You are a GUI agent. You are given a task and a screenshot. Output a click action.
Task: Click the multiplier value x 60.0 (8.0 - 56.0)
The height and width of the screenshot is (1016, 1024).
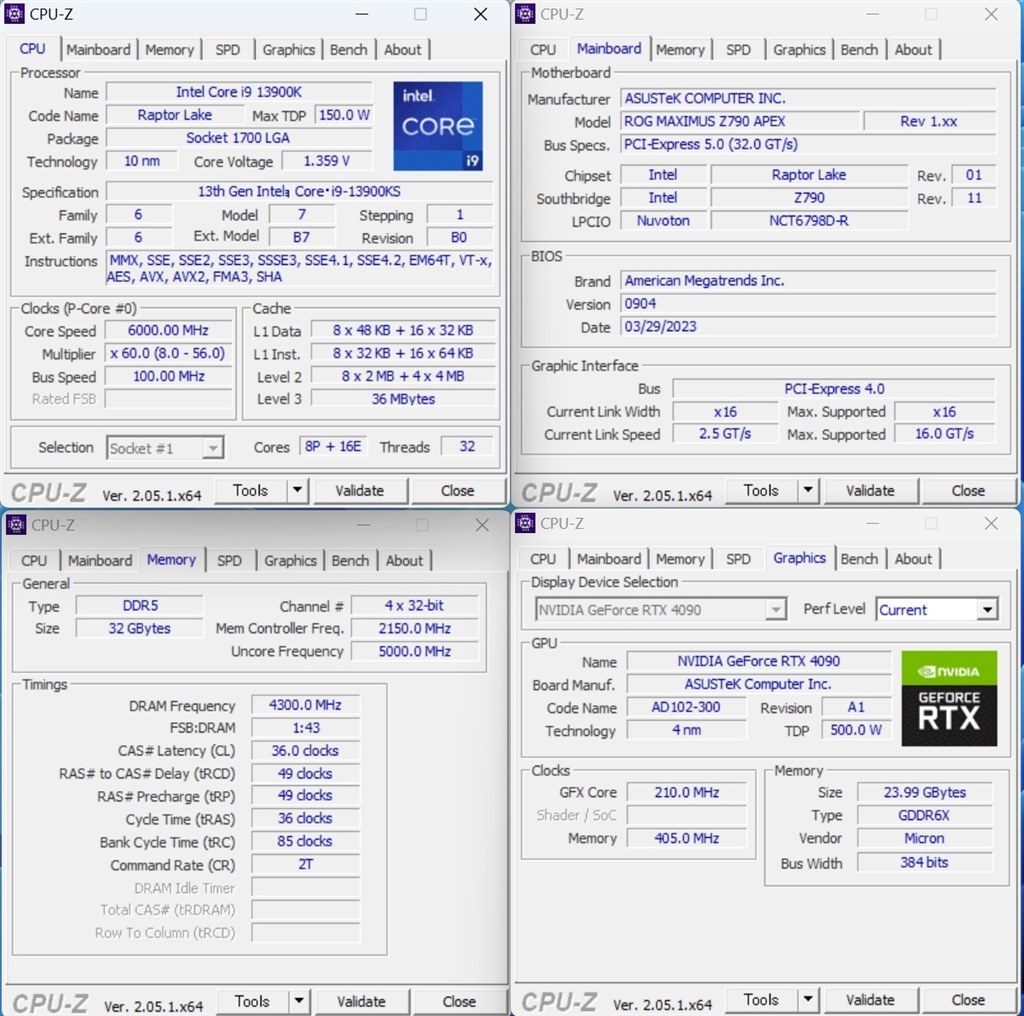pos(168,353)
